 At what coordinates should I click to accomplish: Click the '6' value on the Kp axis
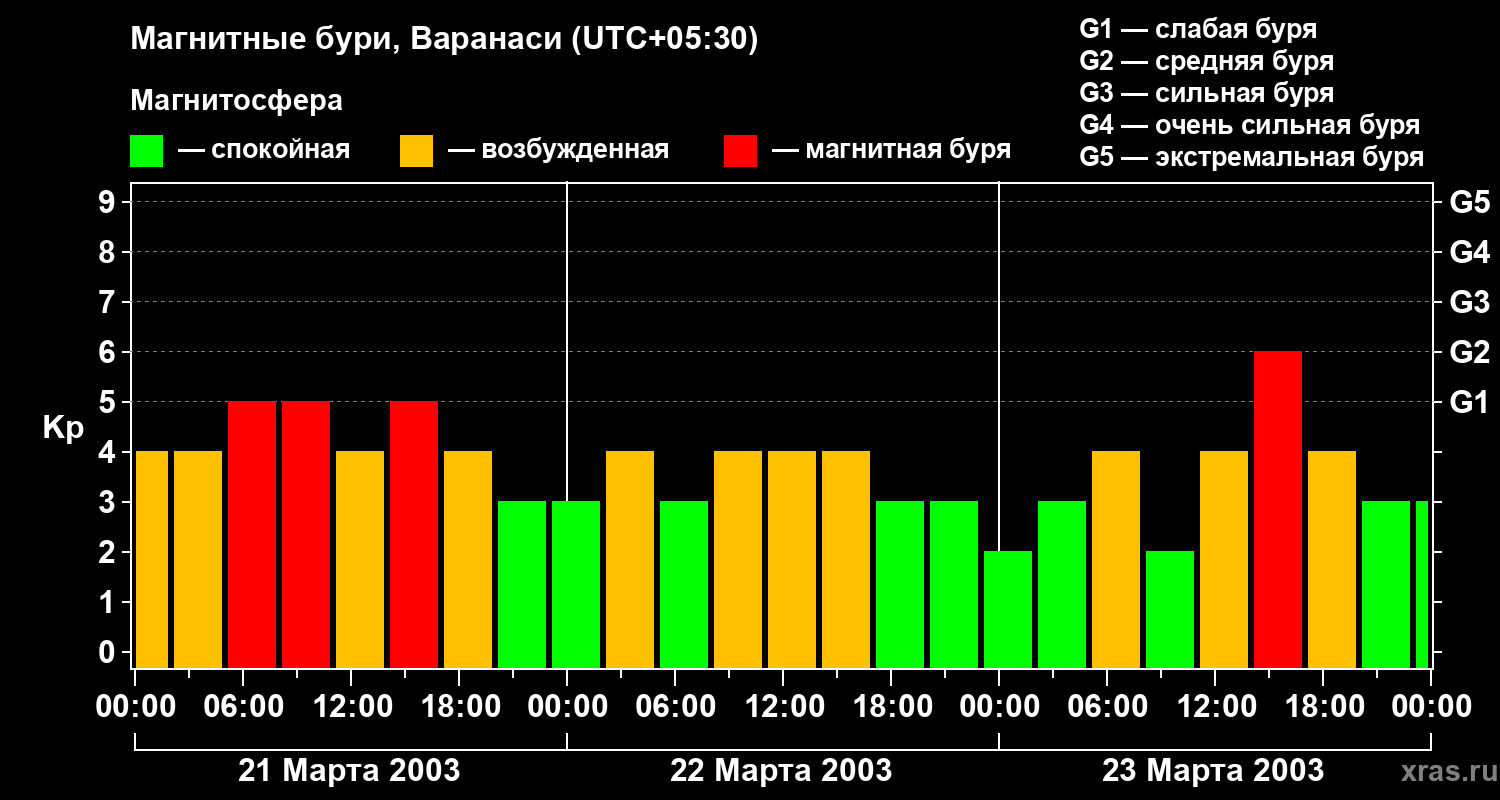tap(109, 352)
